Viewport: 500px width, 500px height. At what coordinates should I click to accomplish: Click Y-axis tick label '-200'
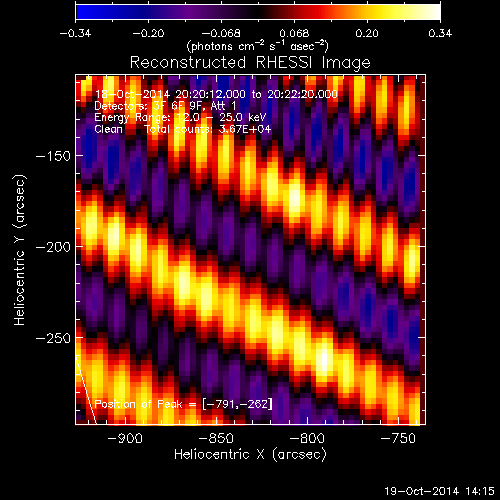click(x=53, y=247)
